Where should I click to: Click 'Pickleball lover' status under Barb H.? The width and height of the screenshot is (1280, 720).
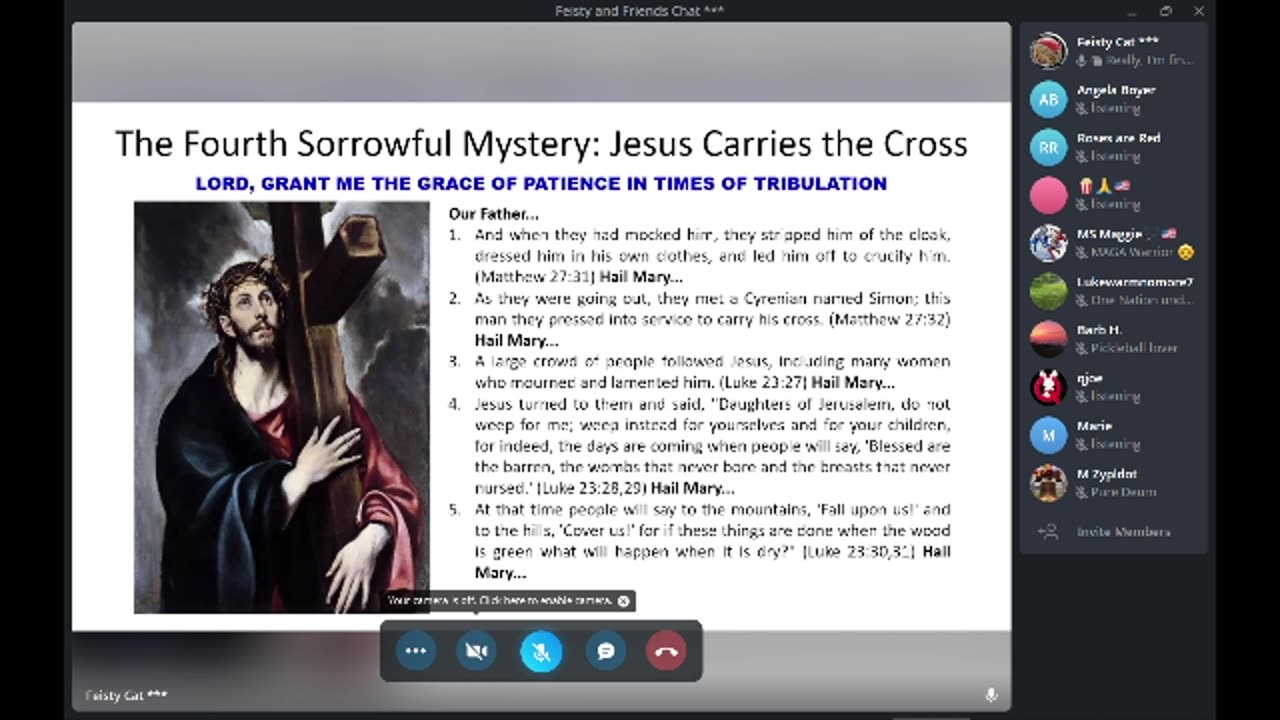tap(1133, 348)
